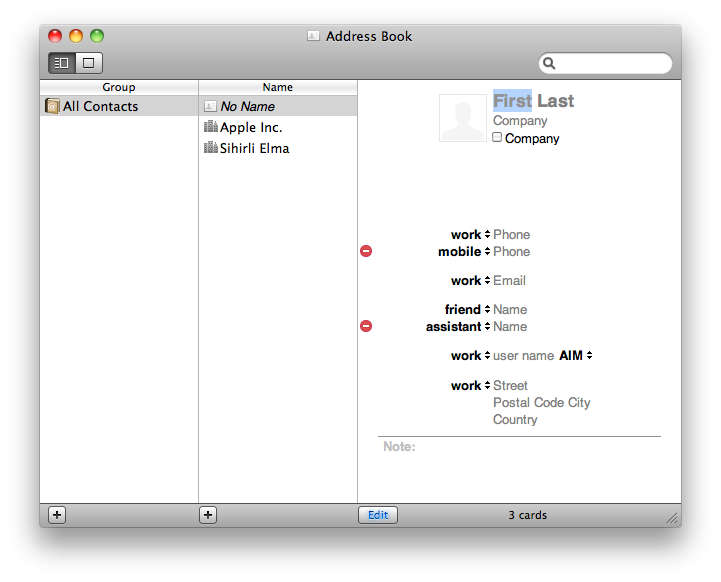Screen dimensions: 721x582
Task: Click the add contact plus button
Action: (x=208, y=515)
